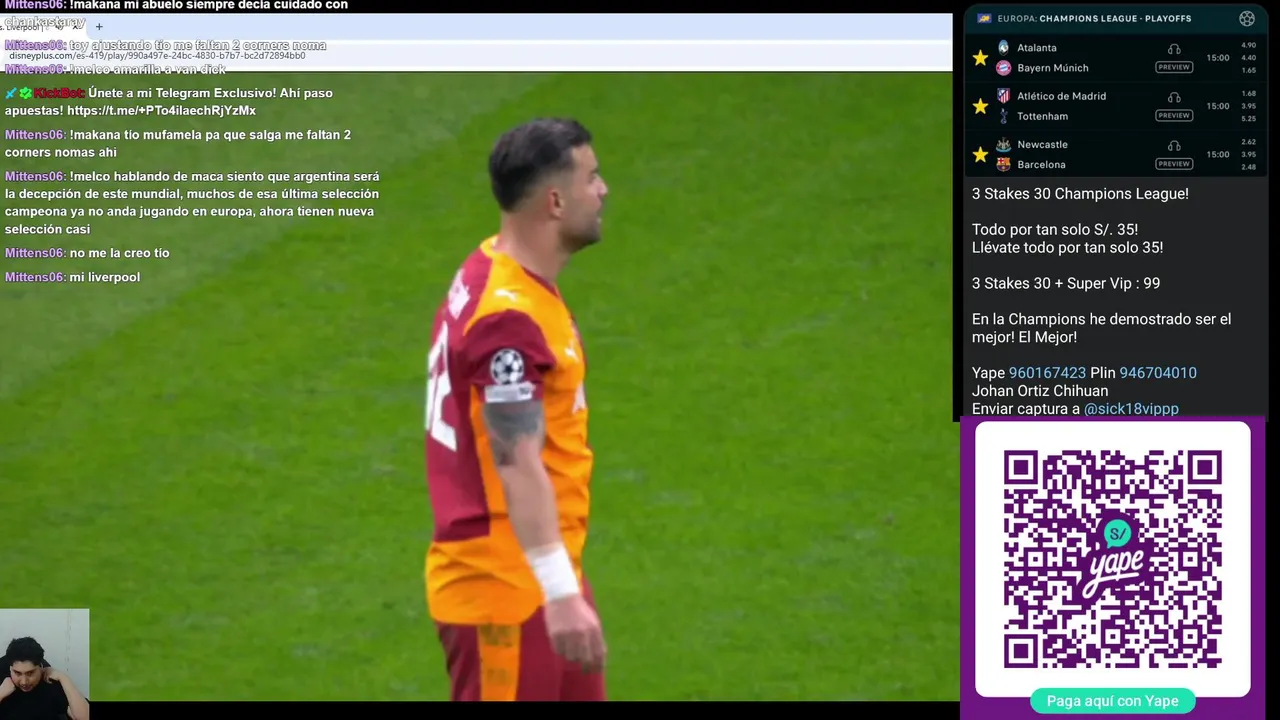Select draw odds 4.40 in Atalanta match
Screen dimensions: 1280x720
tap(1248, 58)
